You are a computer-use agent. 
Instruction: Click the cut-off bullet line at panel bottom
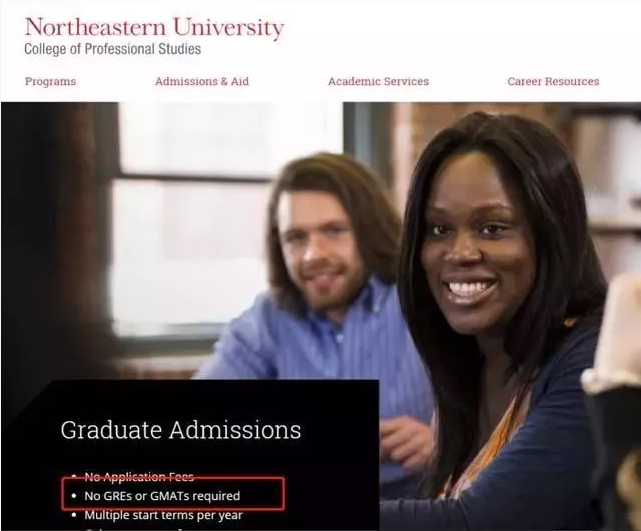click(135, 529)
